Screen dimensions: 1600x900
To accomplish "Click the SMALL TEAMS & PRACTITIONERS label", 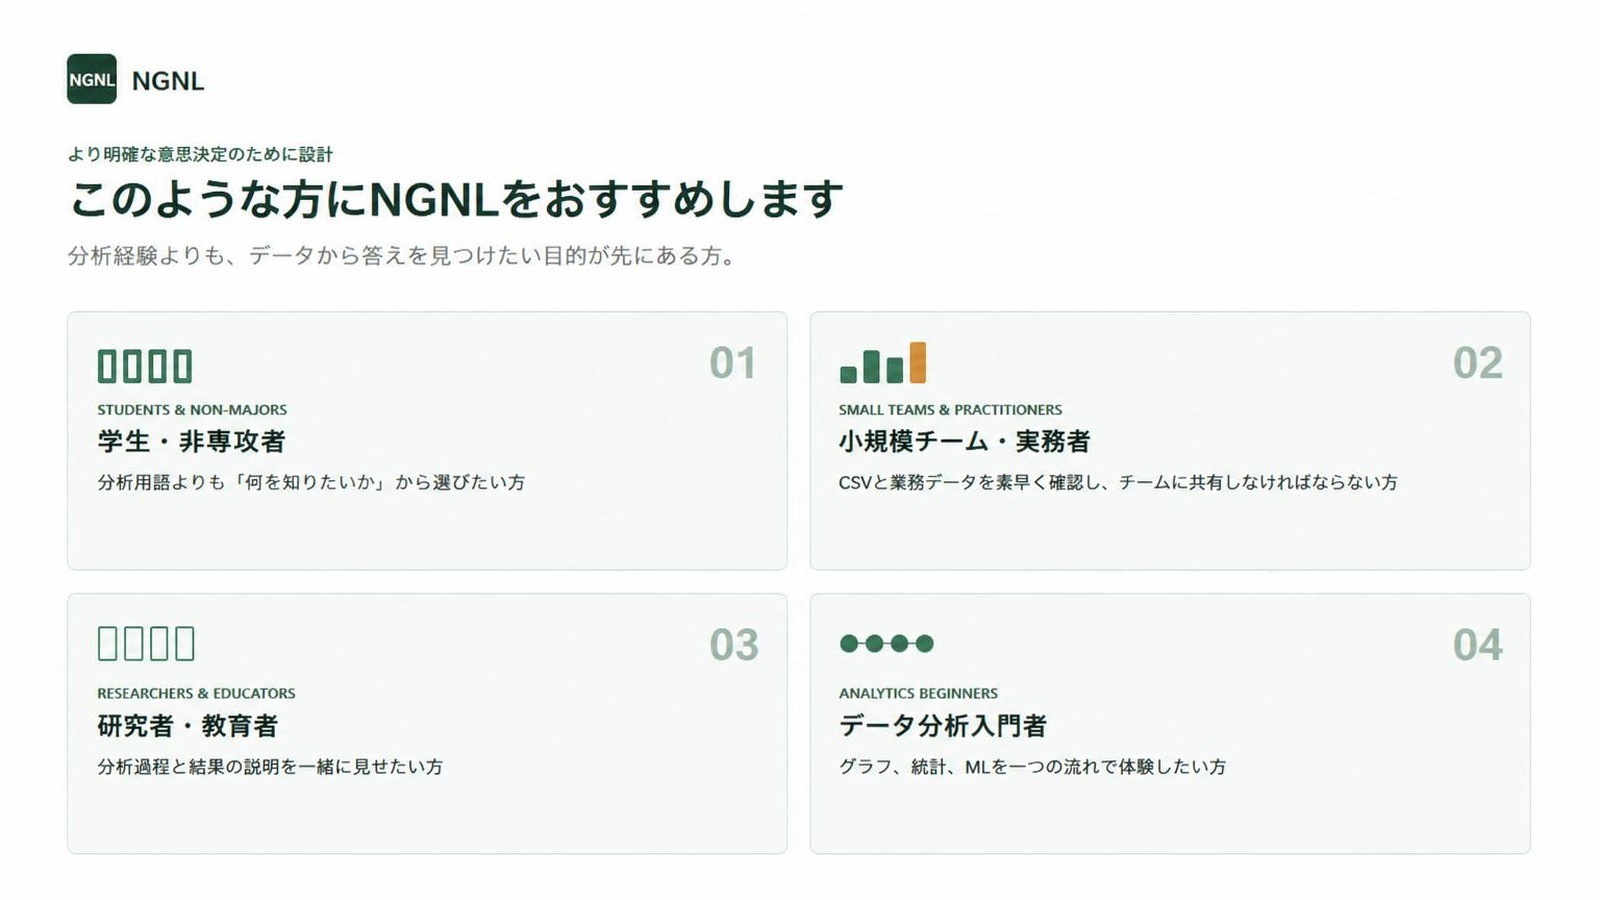I will [x=951, y=410].
